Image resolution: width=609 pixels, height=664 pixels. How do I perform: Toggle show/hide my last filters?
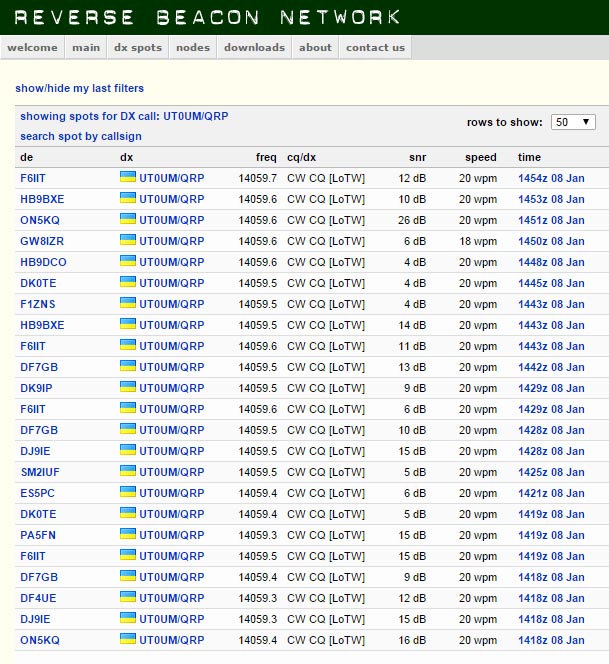(x=79, y=89)
